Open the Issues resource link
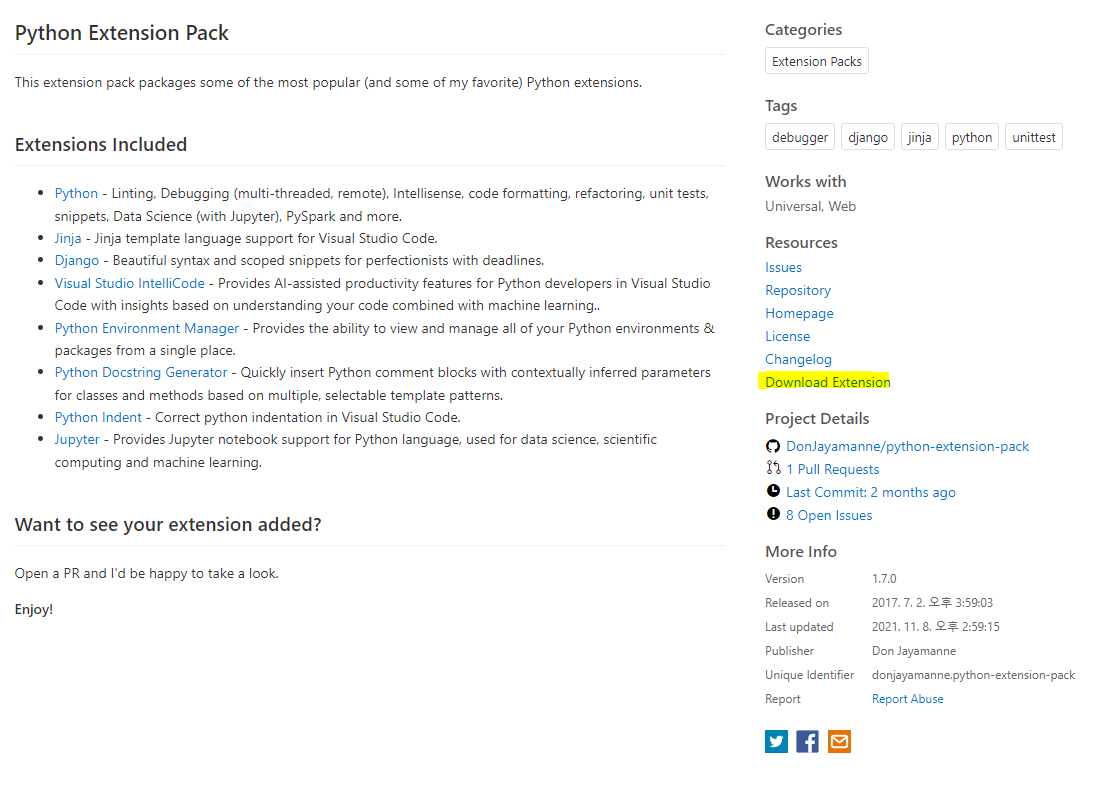Viewport: 1116px width, 788px height. (784, 268)
